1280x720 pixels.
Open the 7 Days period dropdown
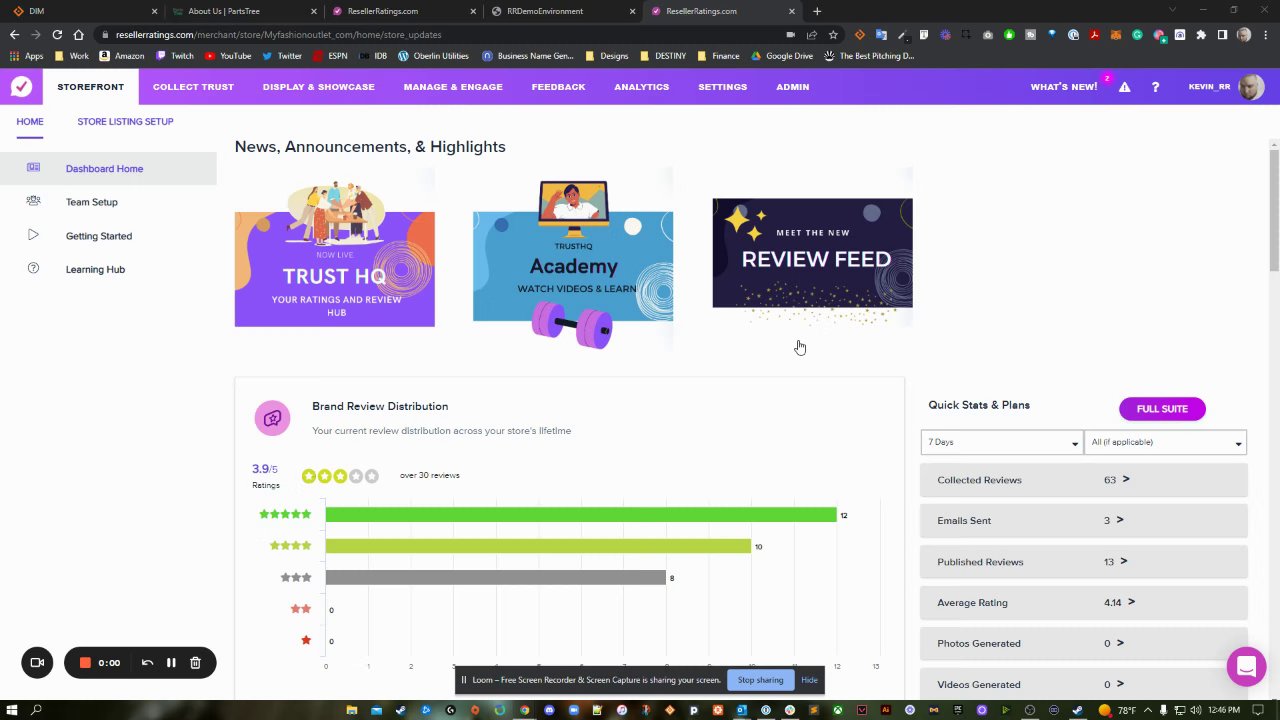[1001, 442]
